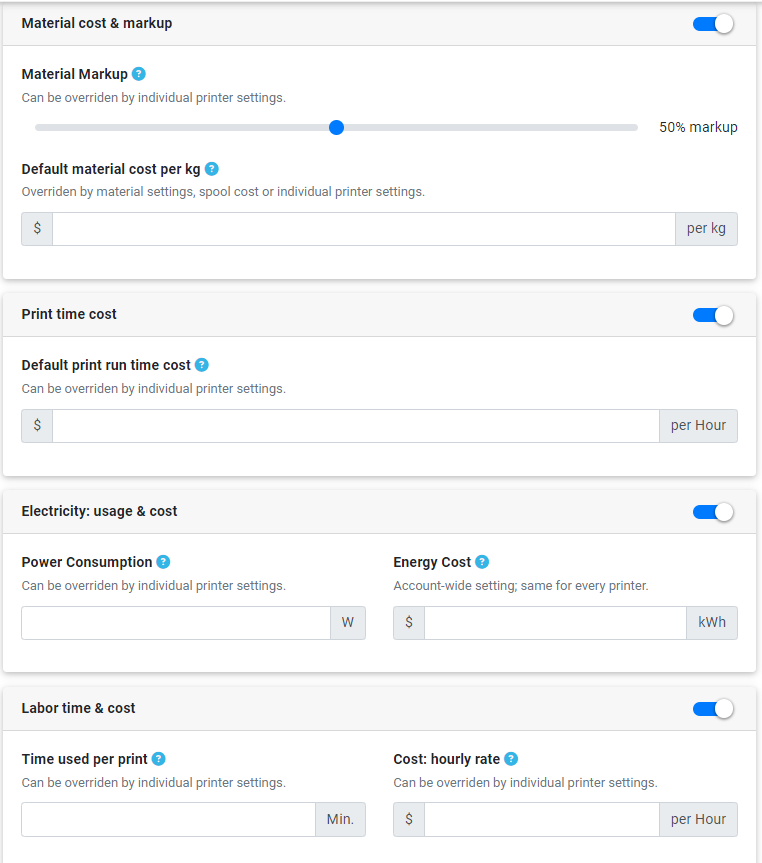
Task: Click the Energy Cost question mark icon
Action: pos(482,562)
